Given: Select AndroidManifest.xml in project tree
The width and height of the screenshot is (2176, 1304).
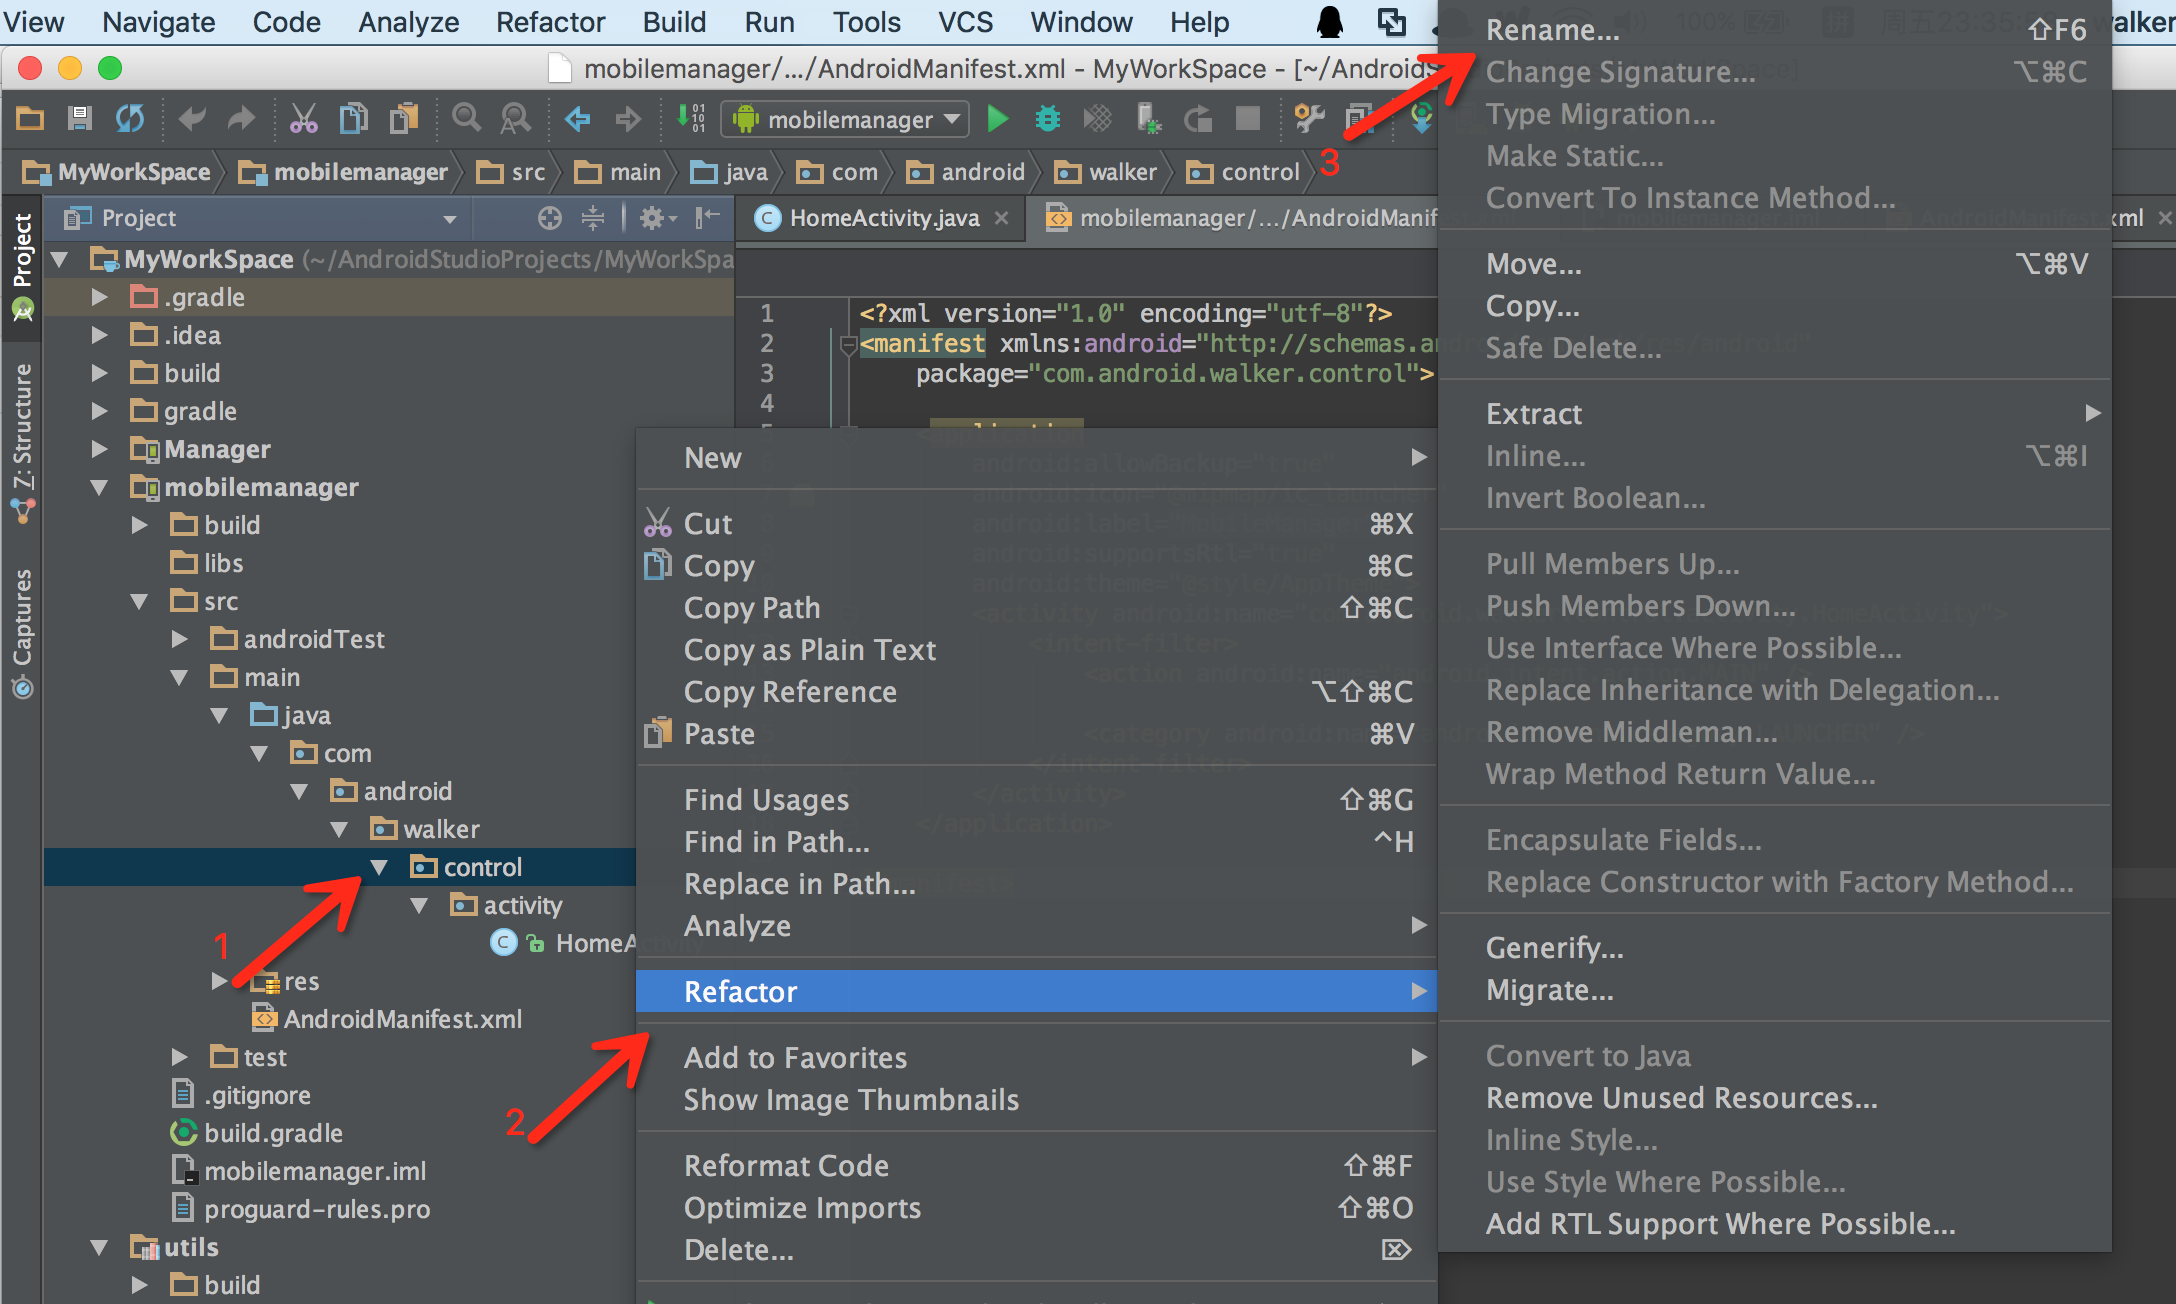Looking at the screenshot, I should tap(387, 1019).
